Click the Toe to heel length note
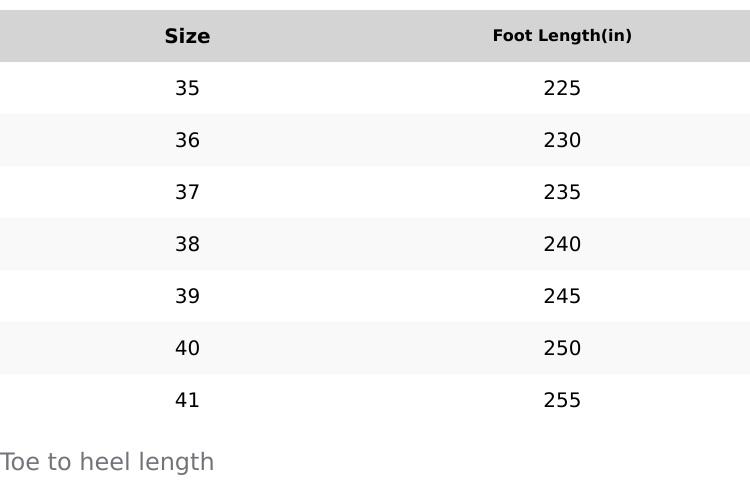The image size is (750, 498). click(107, 463)
